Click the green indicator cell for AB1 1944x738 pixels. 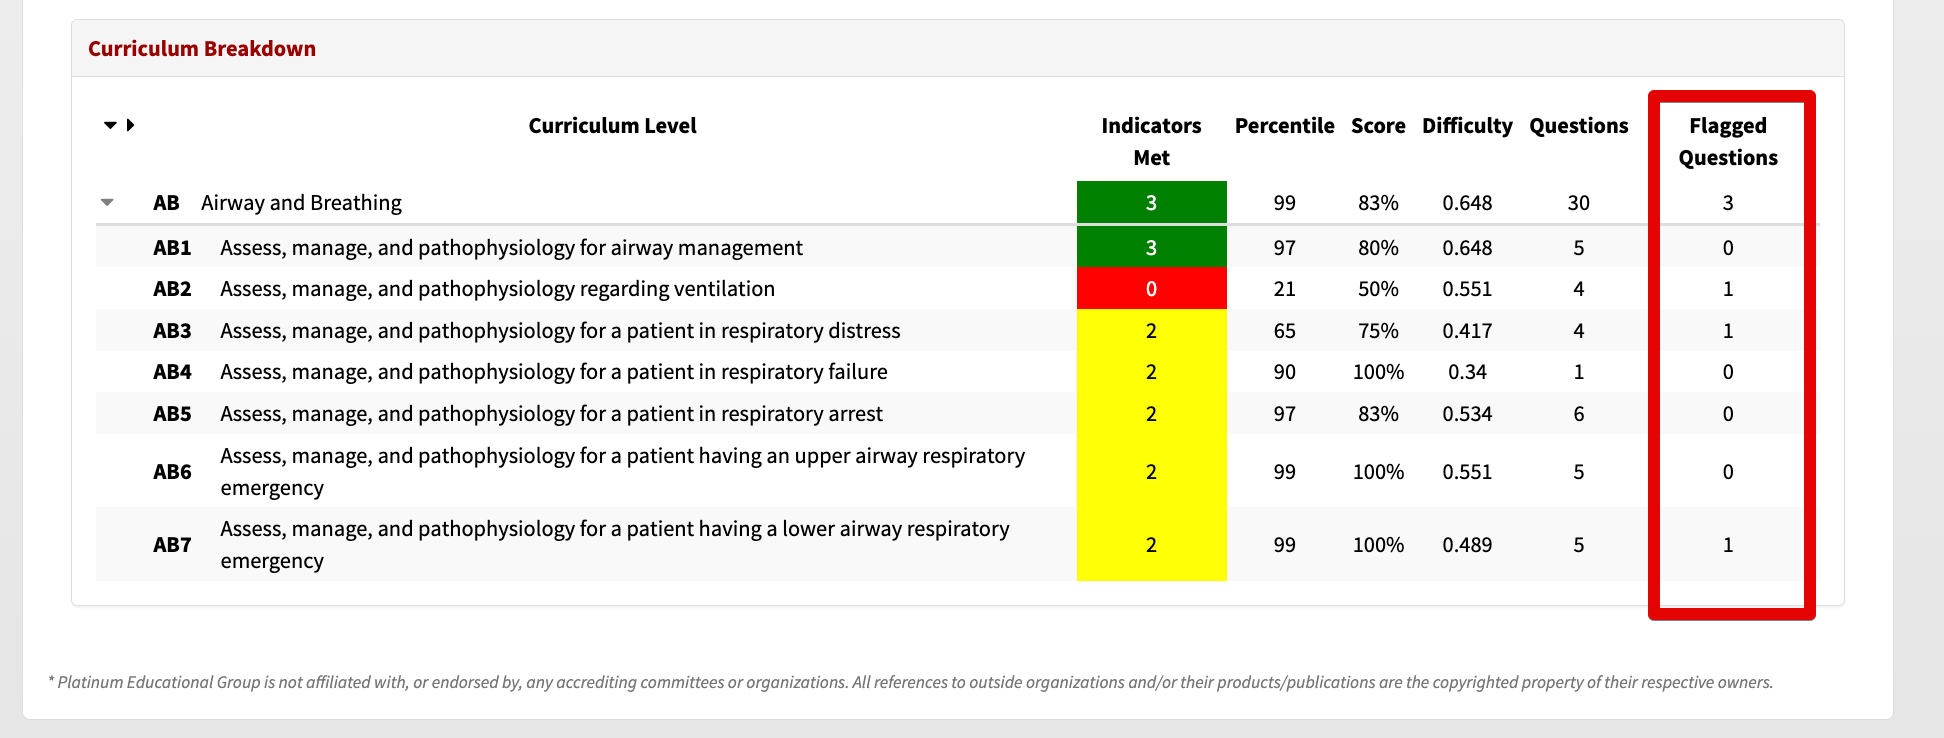coord(1151,247)
